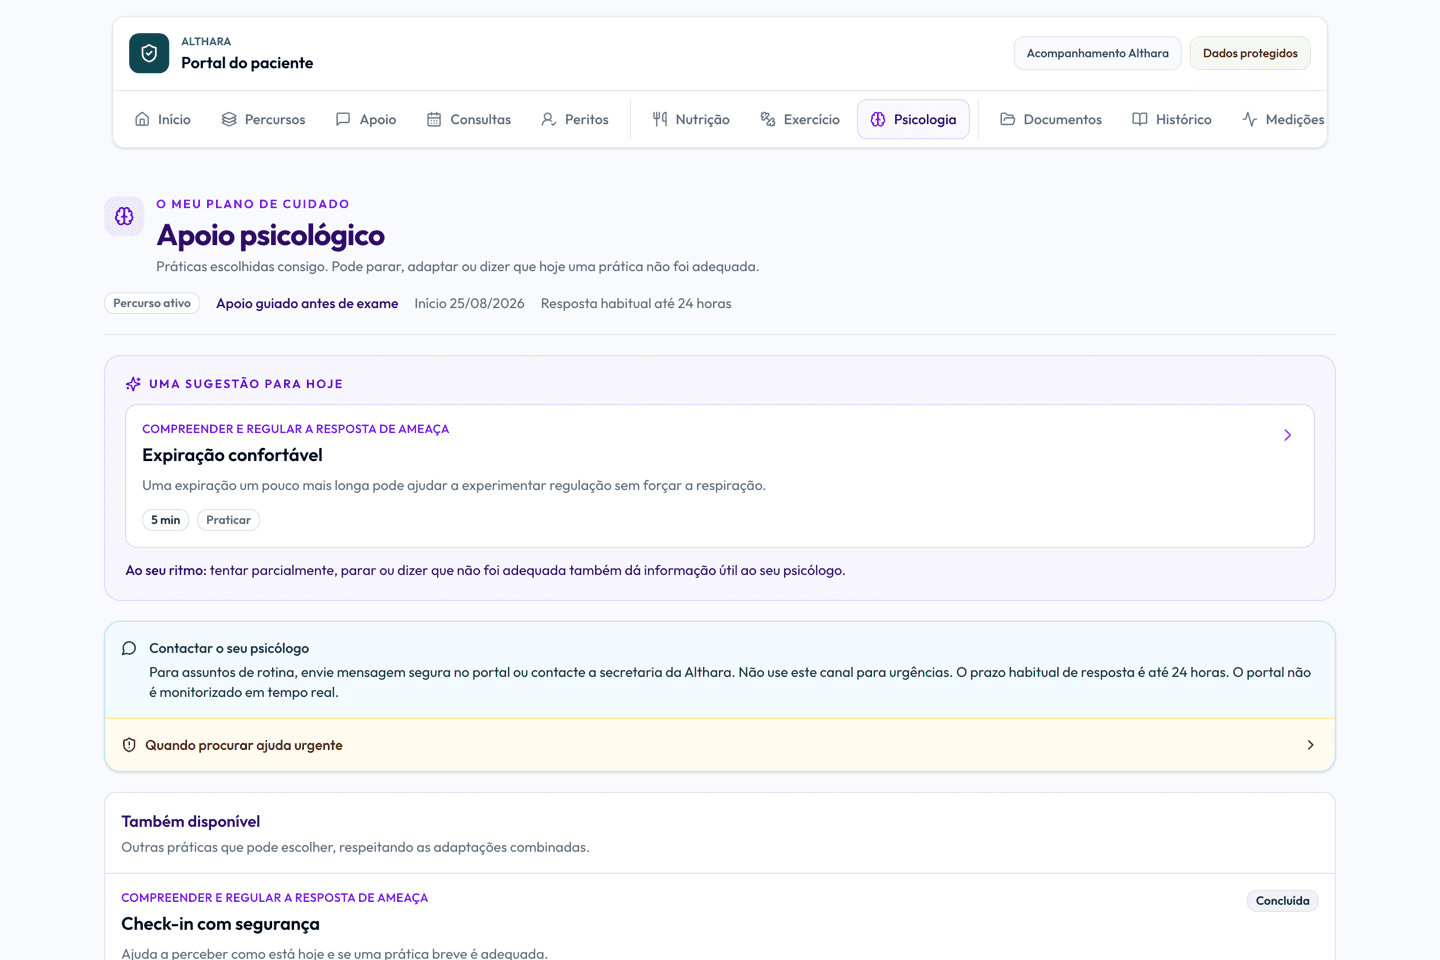Viewport: 1440px width, 960px height.
Task: Open Apoio guiado antes de exame link
Action: click(x=307, y=303)
